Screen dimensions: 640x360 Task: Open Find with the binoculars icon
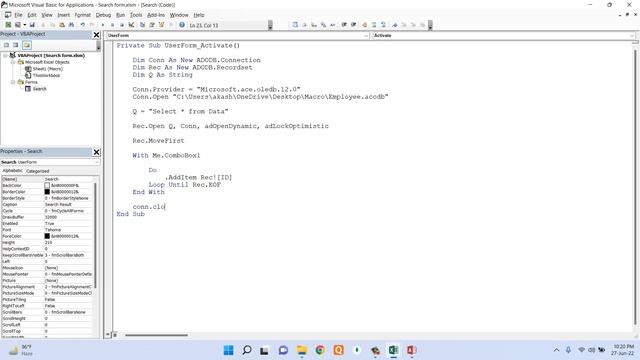point(71,25)
